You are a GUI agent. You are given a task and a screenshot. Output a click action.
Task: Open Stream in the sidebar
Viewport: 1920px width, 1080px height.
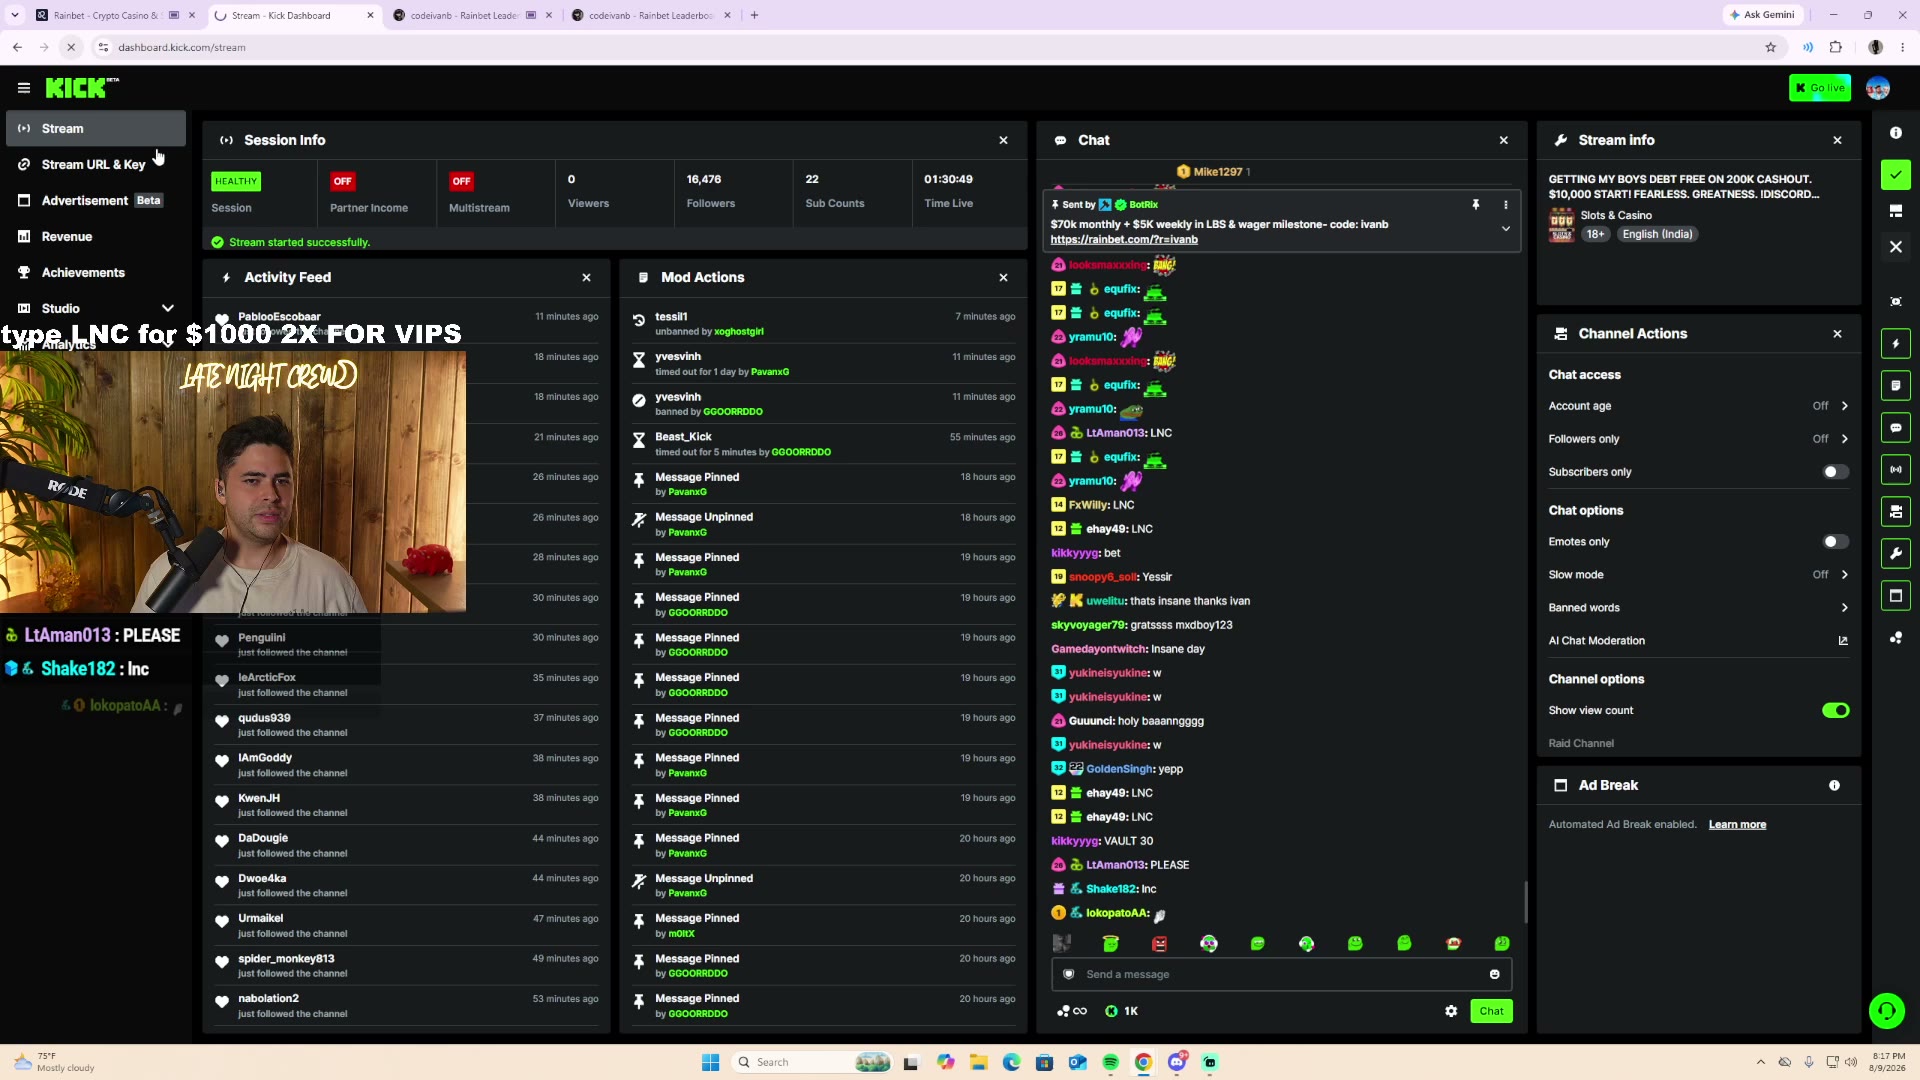click(96, 128)
